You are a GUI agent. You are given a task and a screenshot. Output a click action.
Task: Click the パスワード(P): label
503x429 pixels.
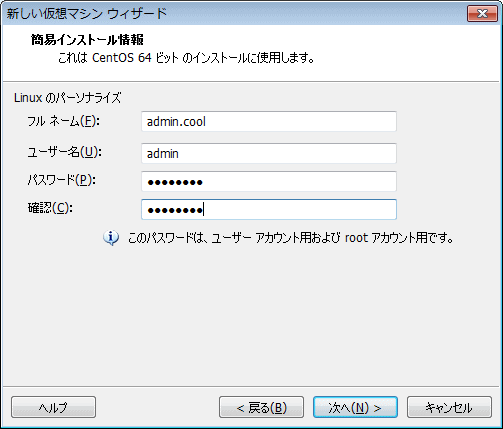pos(62,180)
